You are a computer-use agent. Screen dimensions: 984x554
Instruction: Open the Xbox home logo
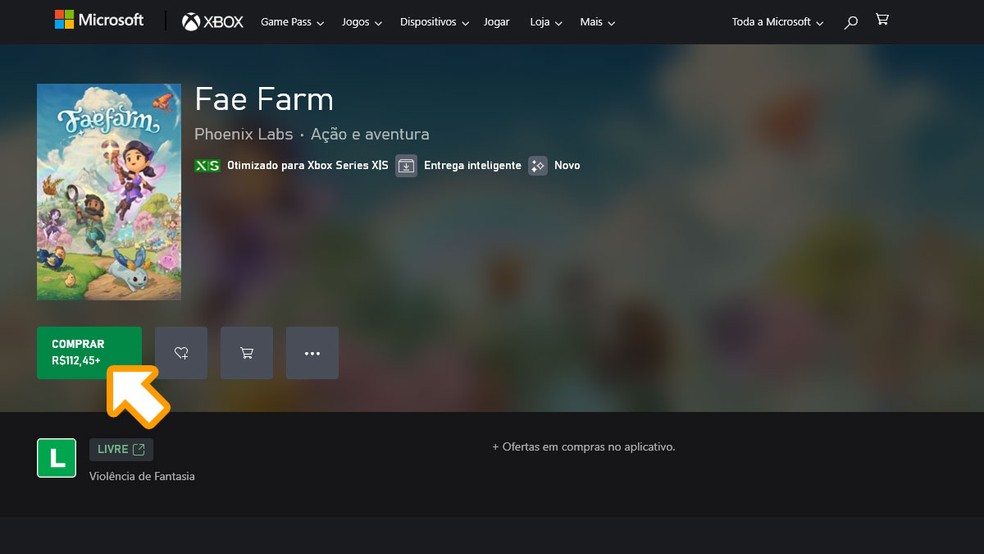[212, 22]
